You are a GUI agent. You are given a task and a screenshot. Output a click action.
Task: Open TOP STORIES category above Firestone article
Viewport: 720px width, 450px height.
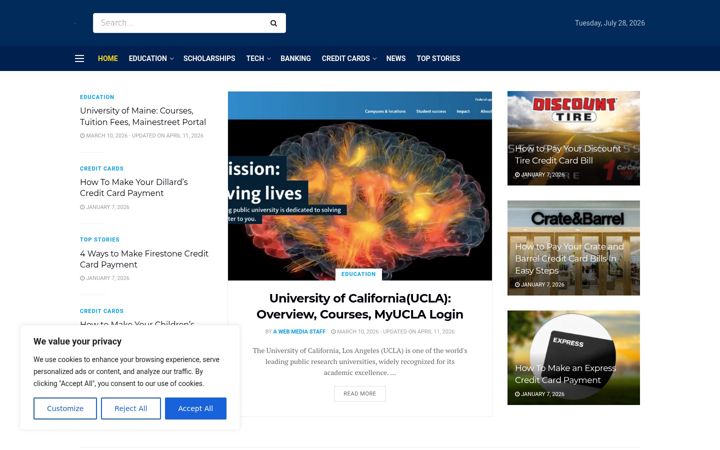click(100, 240)
